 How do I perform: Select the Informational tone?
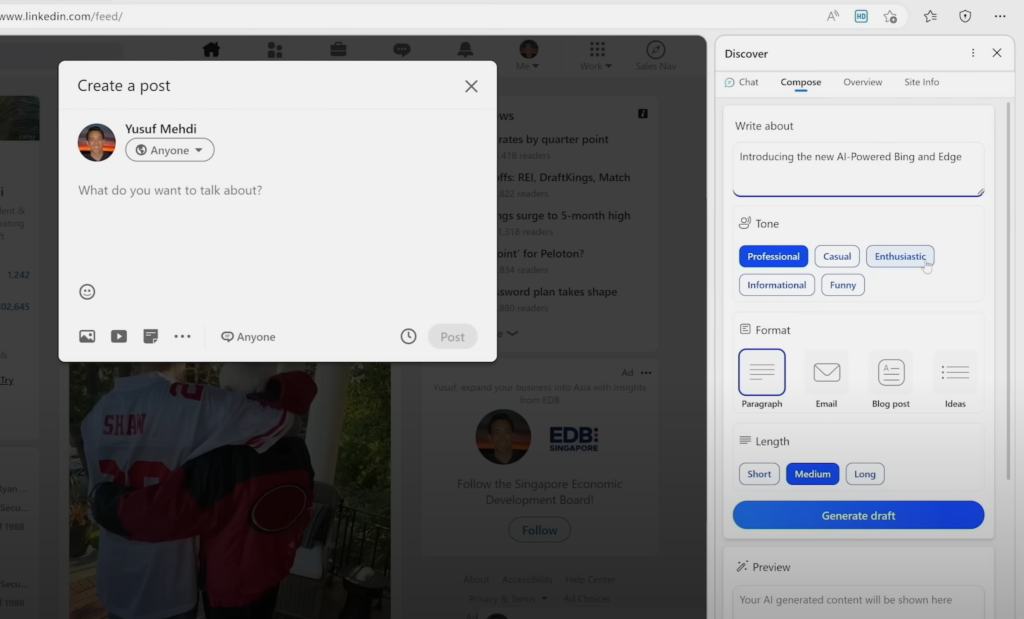coord(776,285)
